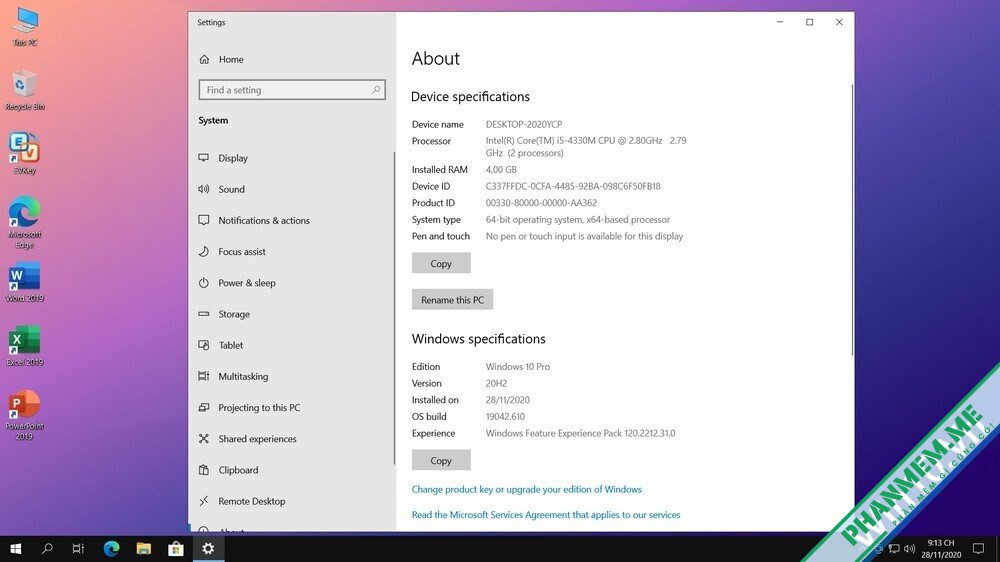Click the Settings gear on taskbar
This screenshot has width=1000, height=562.
[209, 549]
